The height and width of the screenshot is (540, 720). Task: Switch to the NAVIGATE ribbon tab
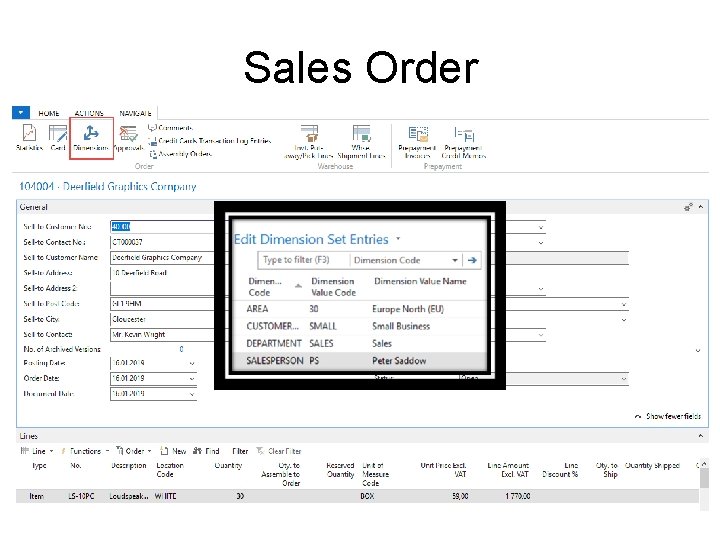pyautogui.click(x=135, y=113)
